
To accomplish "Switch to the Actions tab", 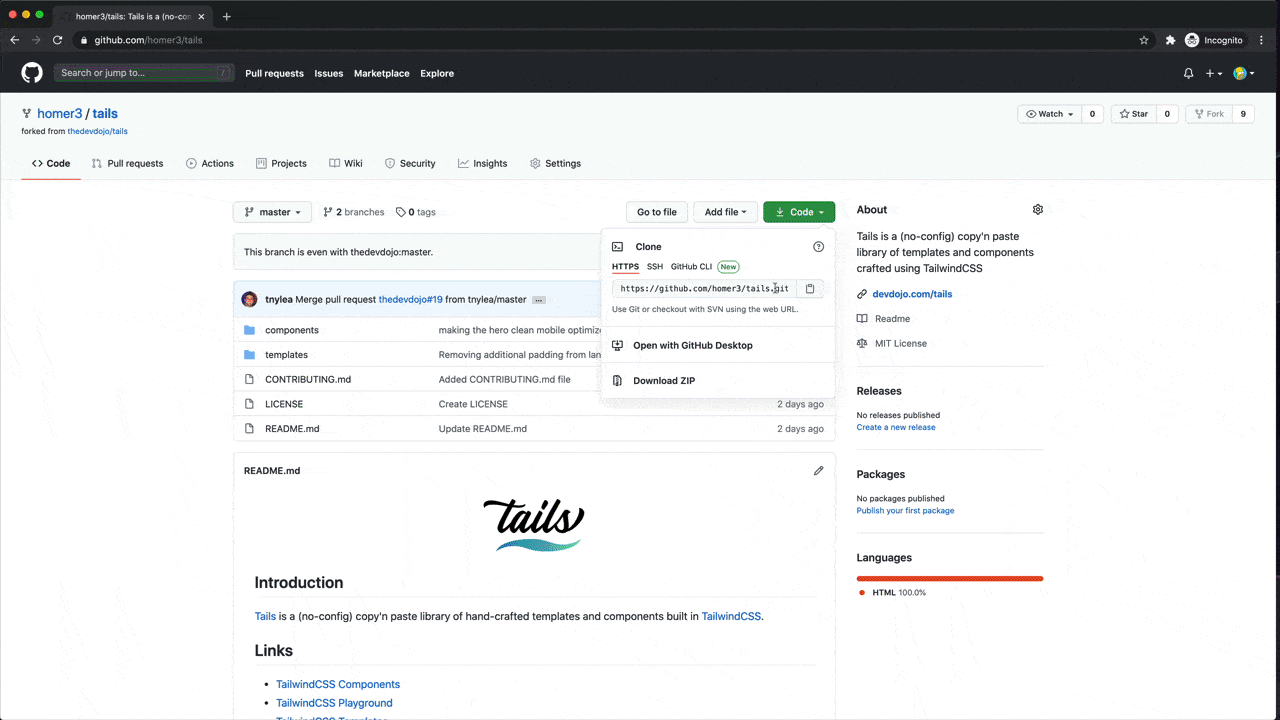I will [210, 163].
